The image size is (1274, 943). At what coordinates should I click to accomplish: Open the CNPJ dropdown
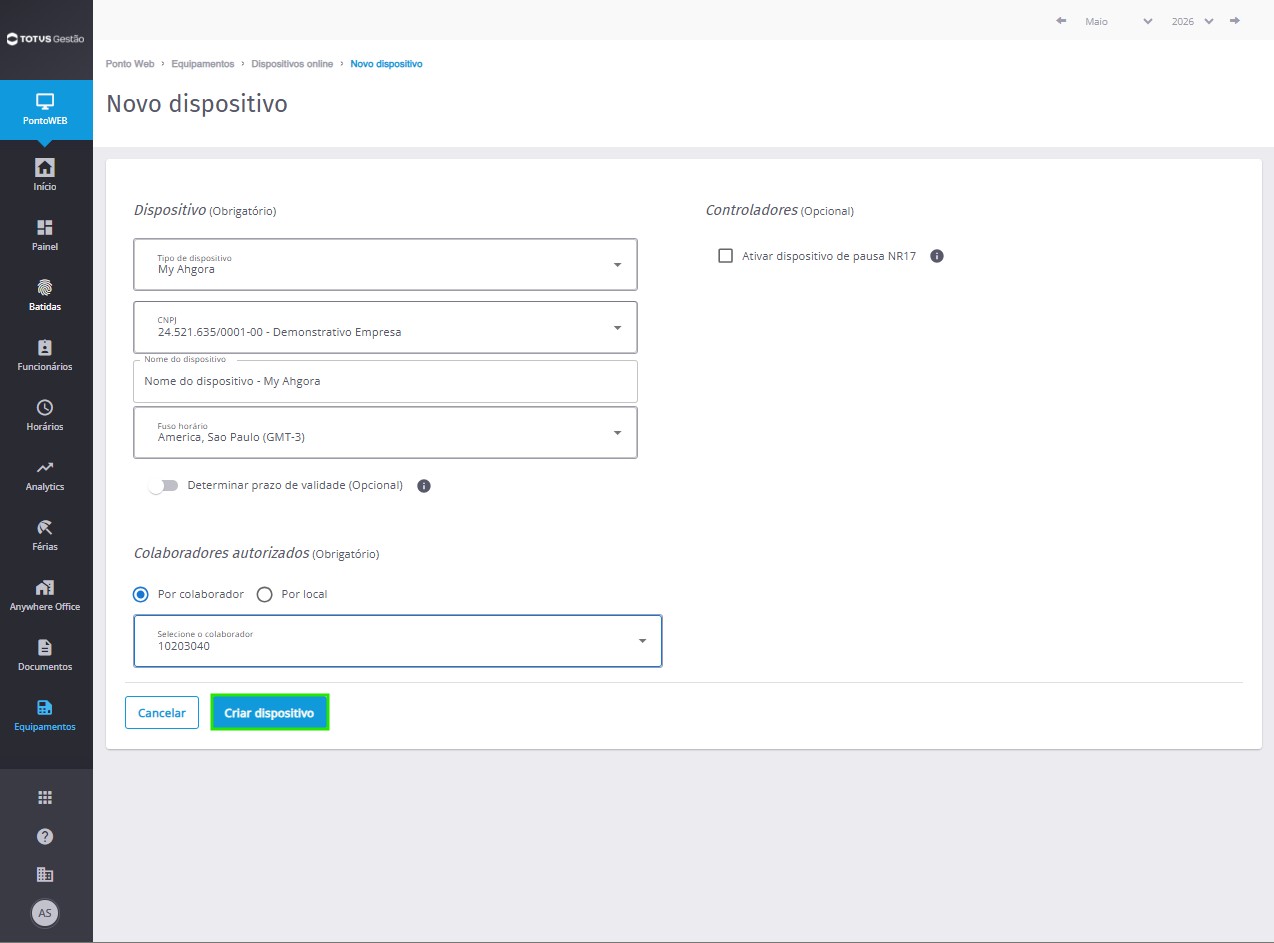(385, 327)
